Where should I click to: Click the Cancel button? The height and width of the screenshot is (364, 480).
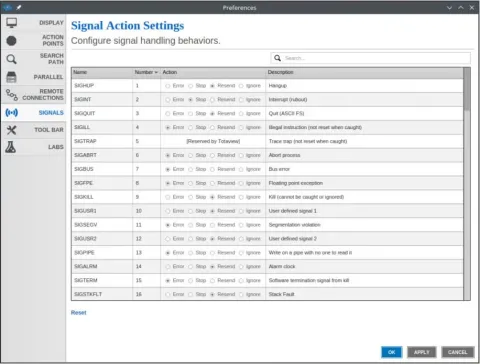pos(458,352)
